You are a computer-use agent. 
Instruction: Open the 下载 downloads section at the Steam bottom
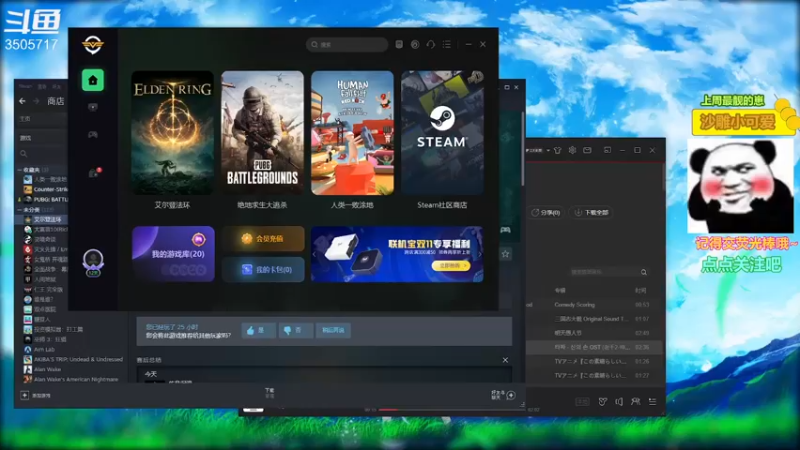(269, 392)
